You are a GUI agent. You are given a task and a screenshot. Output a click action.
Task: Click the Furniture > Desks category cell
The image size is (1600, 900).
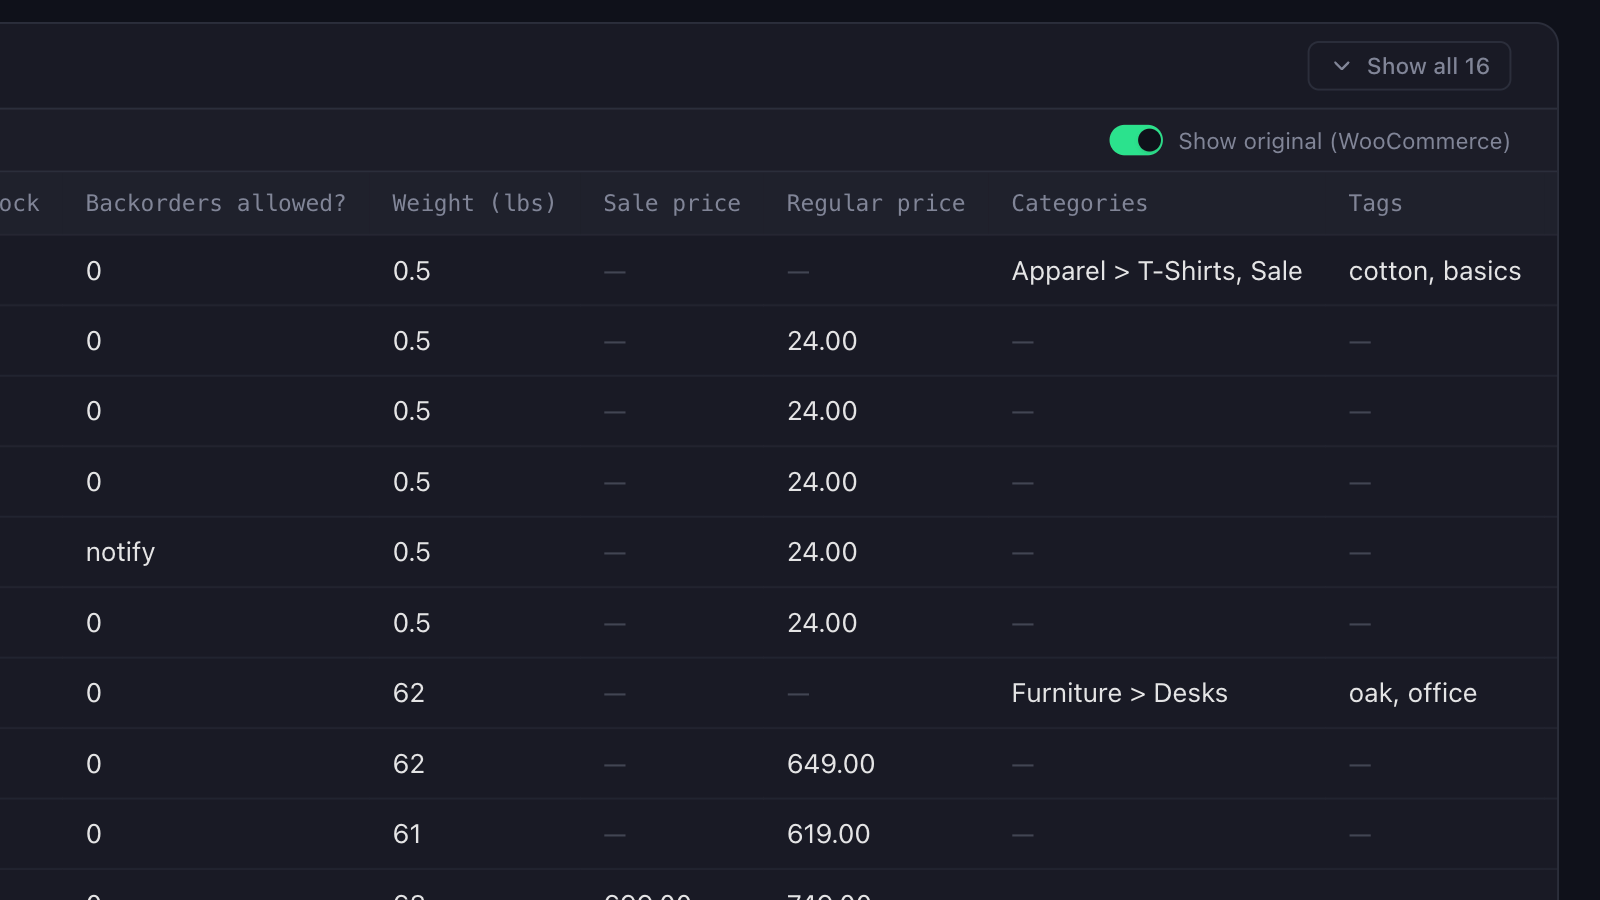pos(1119,693)
